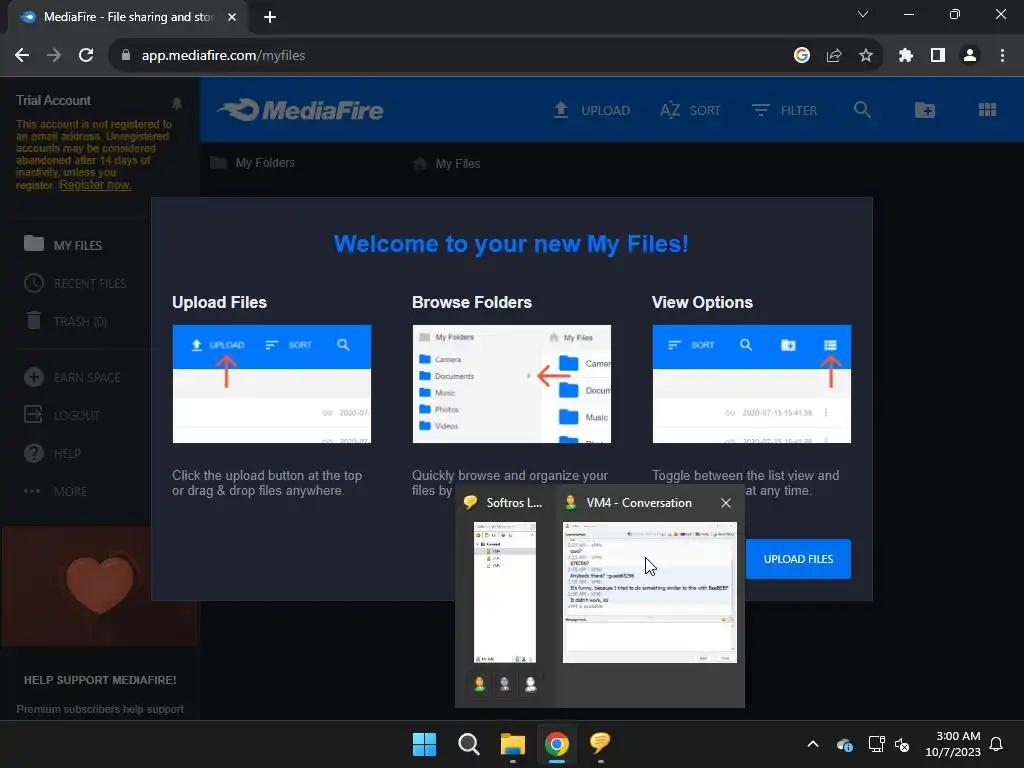
Task: Click the UPLOAD FILES button
Action: pos(798,559)
